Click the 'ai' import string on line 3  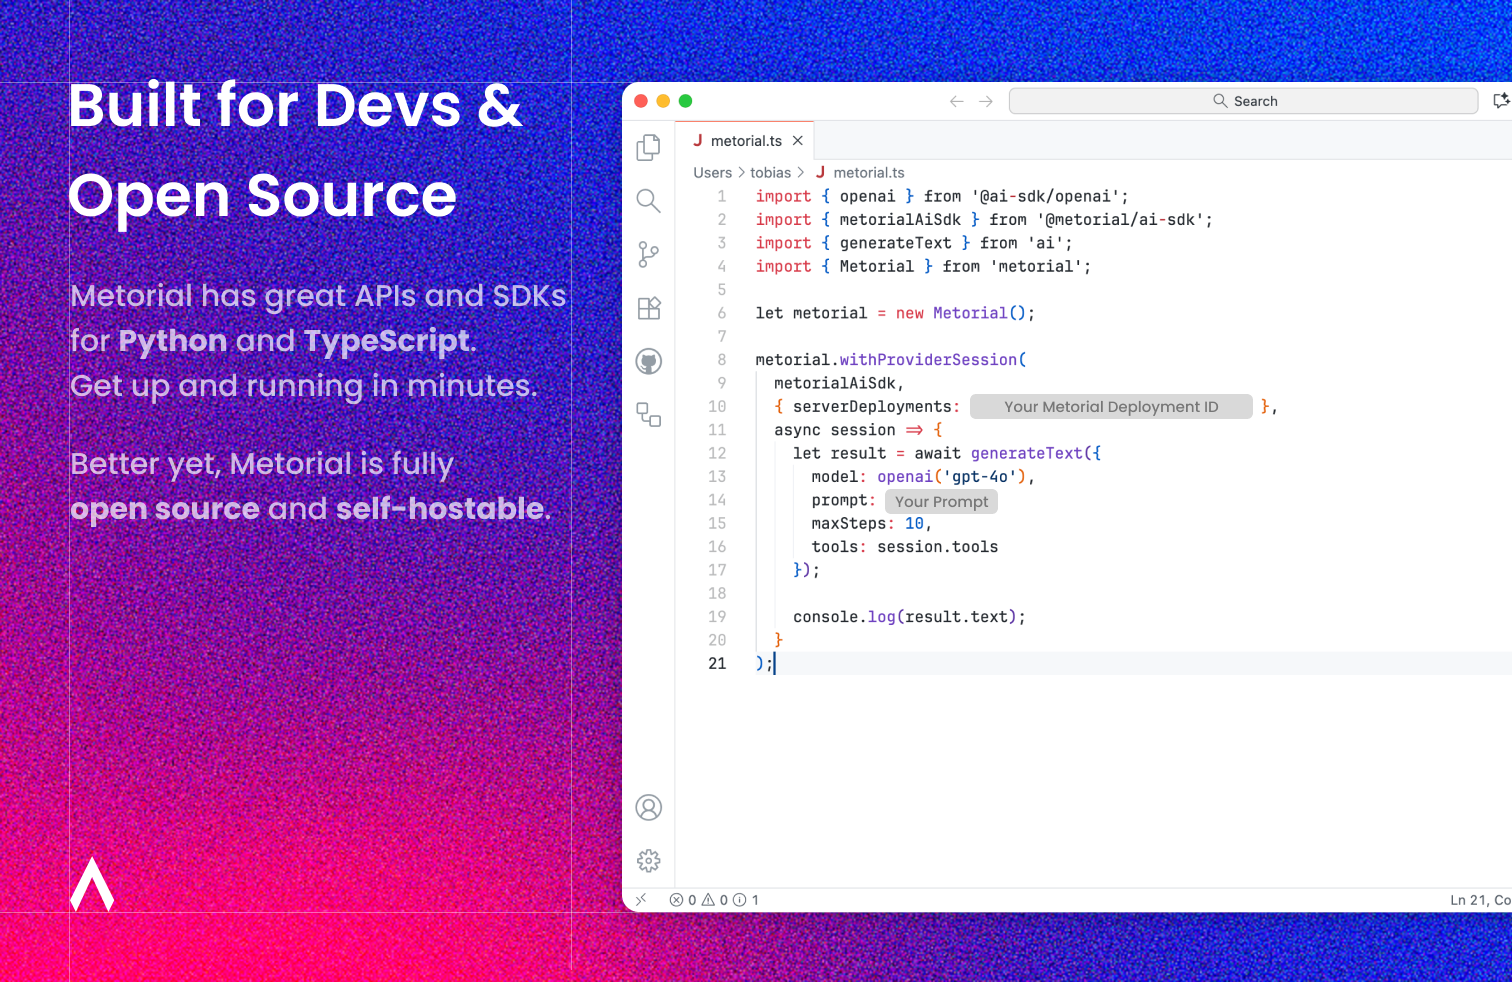1046,244
